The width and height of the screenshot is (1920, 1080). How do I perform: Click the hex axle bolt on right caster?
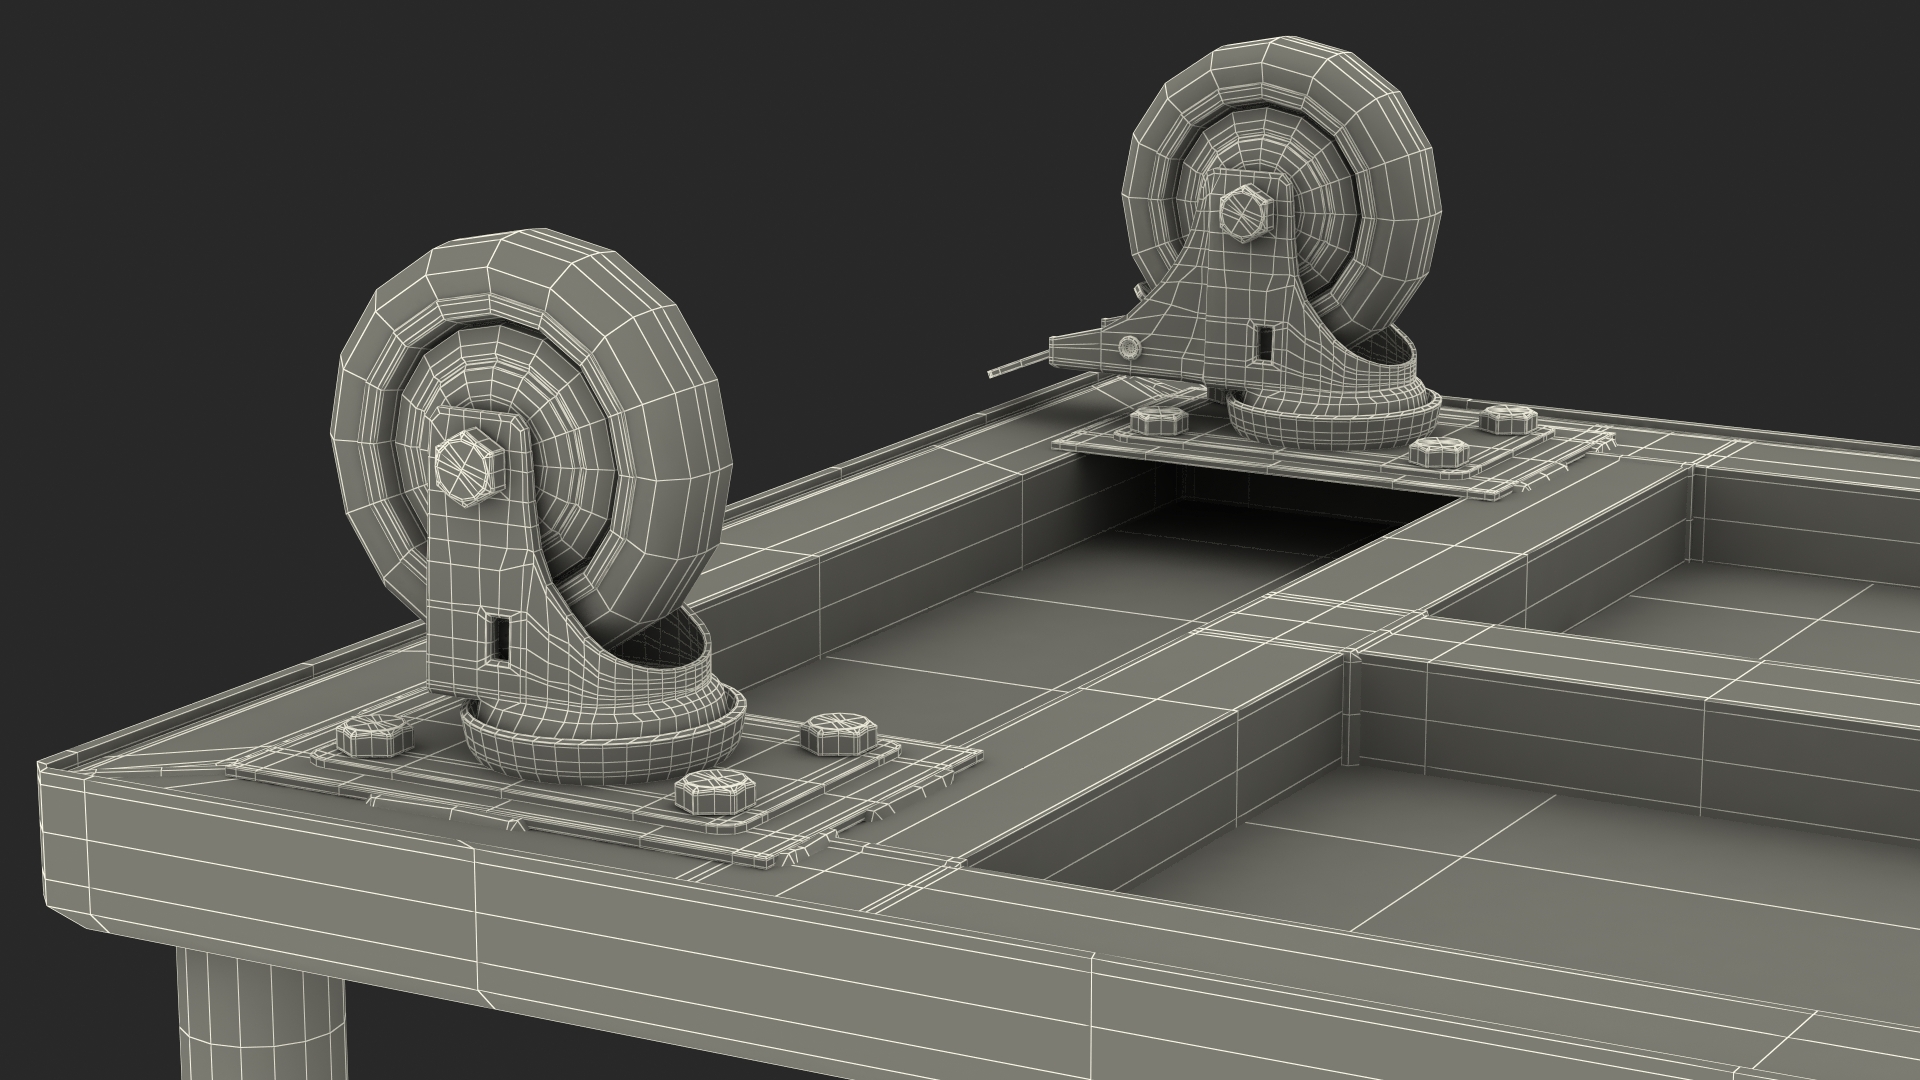[x=1244, y=212]
